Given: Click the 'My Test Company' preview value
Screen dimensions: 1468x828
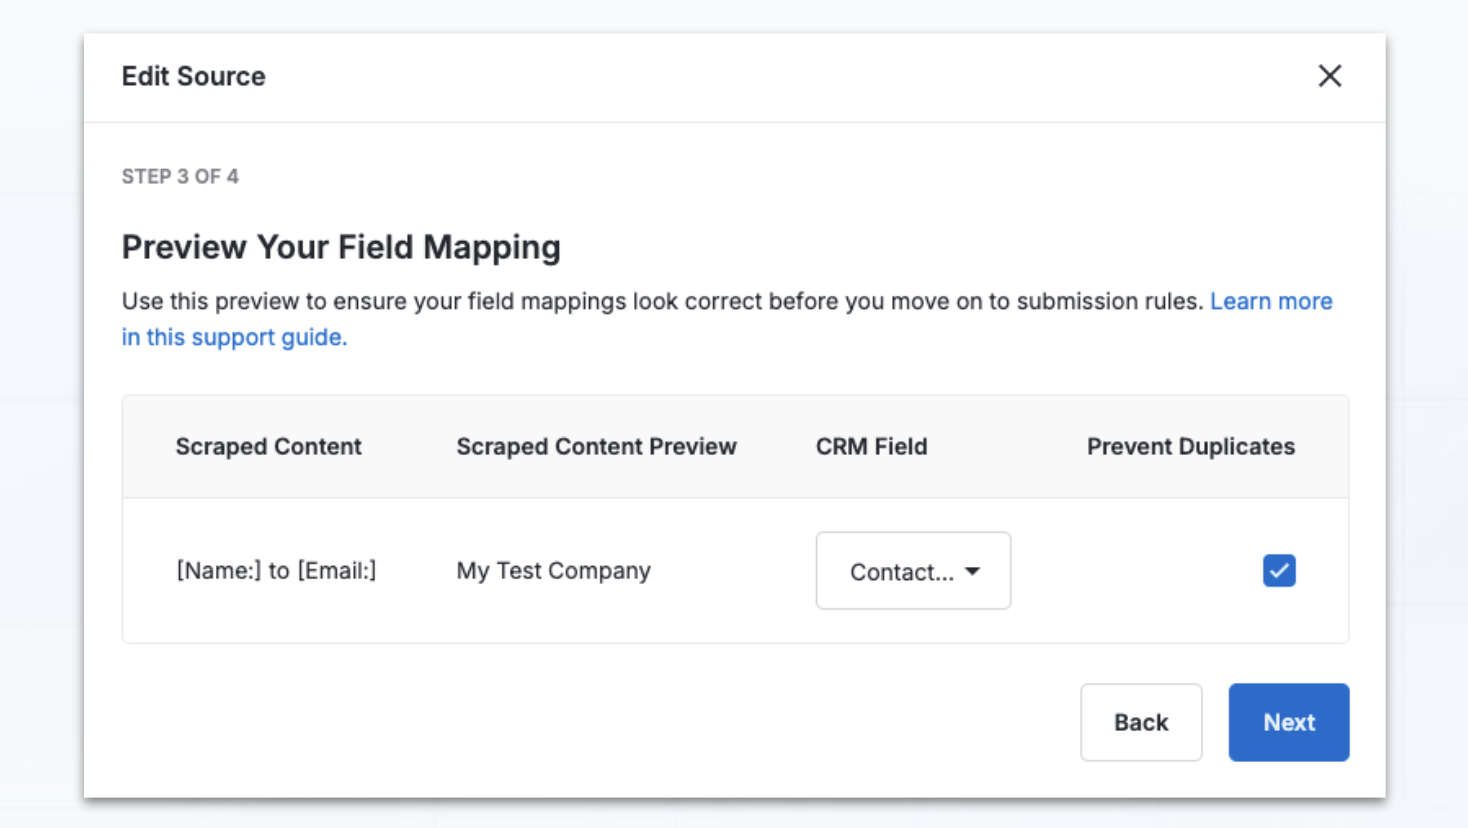Looking at the screenshot, I should click(x=553, y=571).
